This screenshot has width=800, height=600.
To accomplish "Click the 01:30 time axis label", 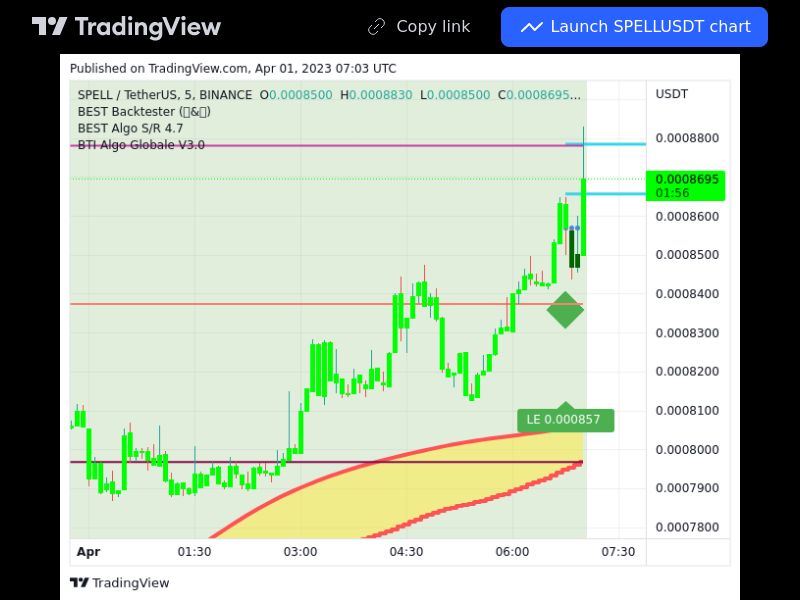I will 194,552.
